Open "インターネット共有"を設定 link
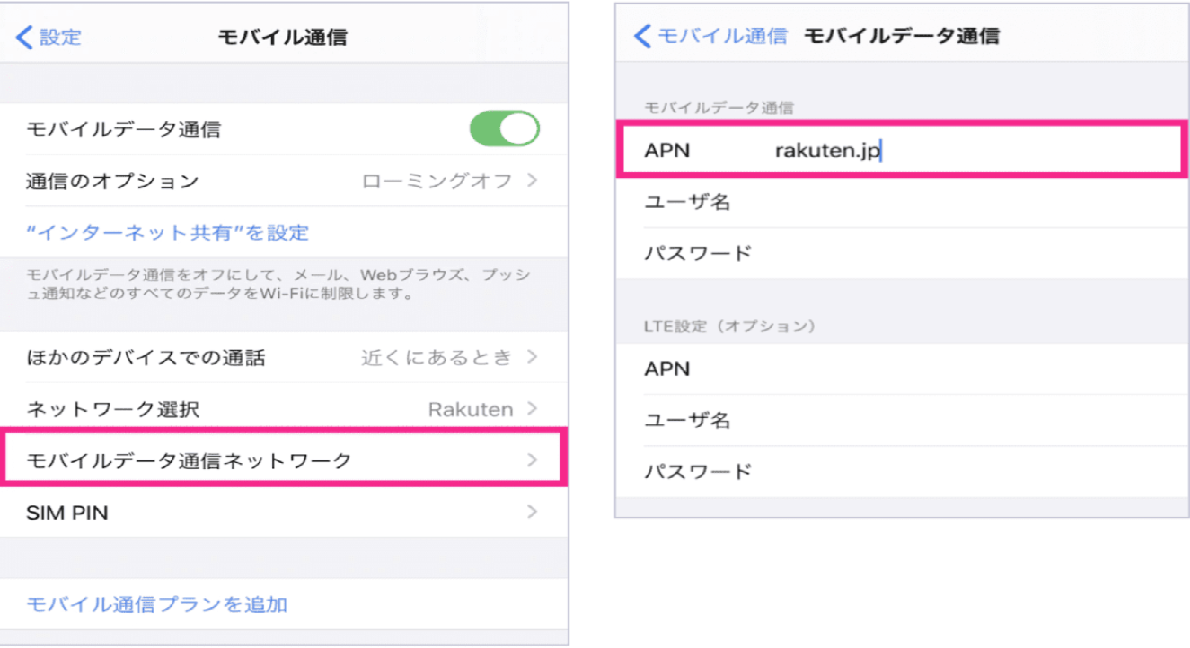1190x648 pixels. pos(168,232)
